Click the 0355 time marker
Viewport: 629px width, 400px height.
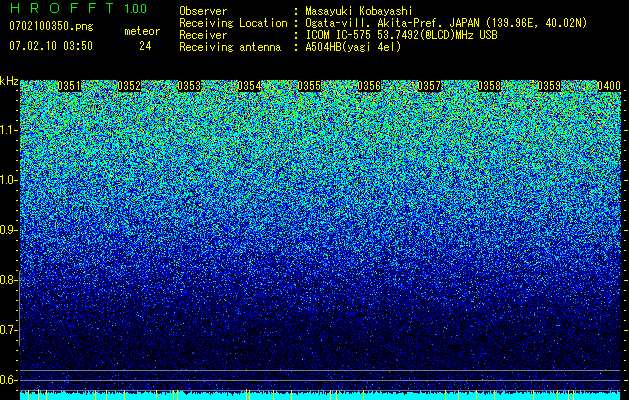coord(309,86)
